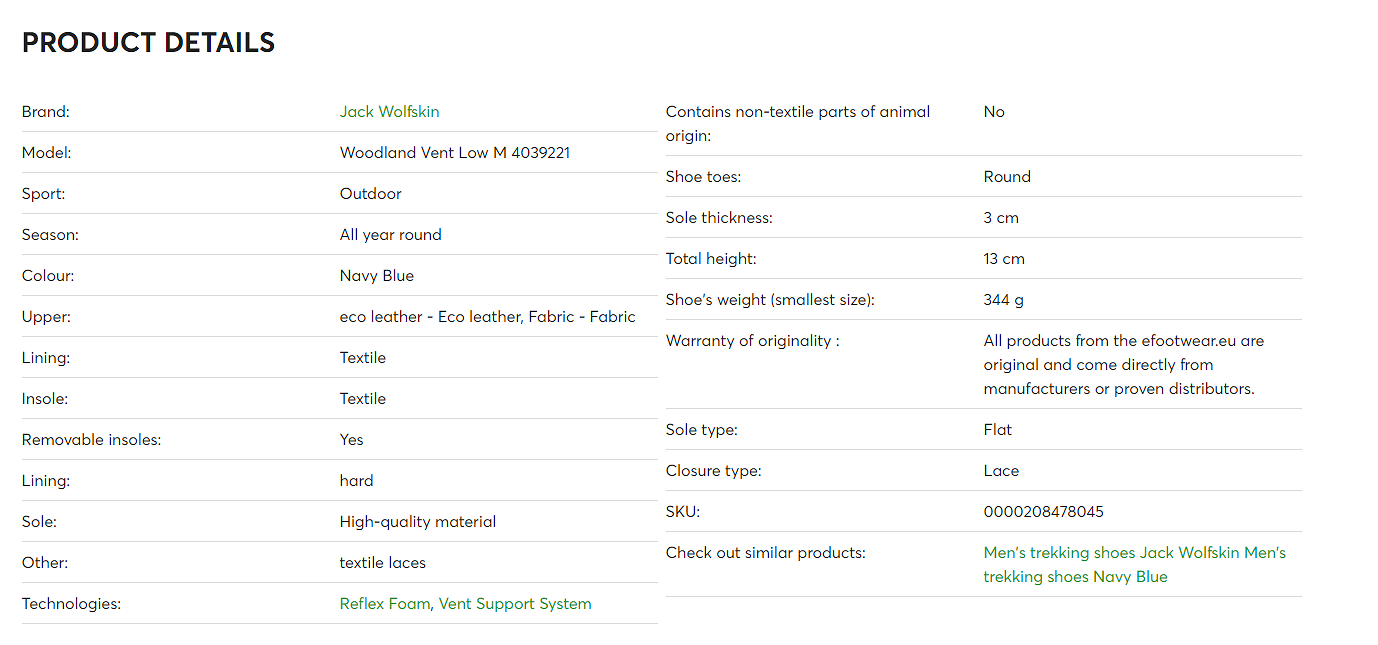Click the Shoe's weight value 344 g
The image size is (1378, 645).
pyautogui.click(x=1004, y=300)
